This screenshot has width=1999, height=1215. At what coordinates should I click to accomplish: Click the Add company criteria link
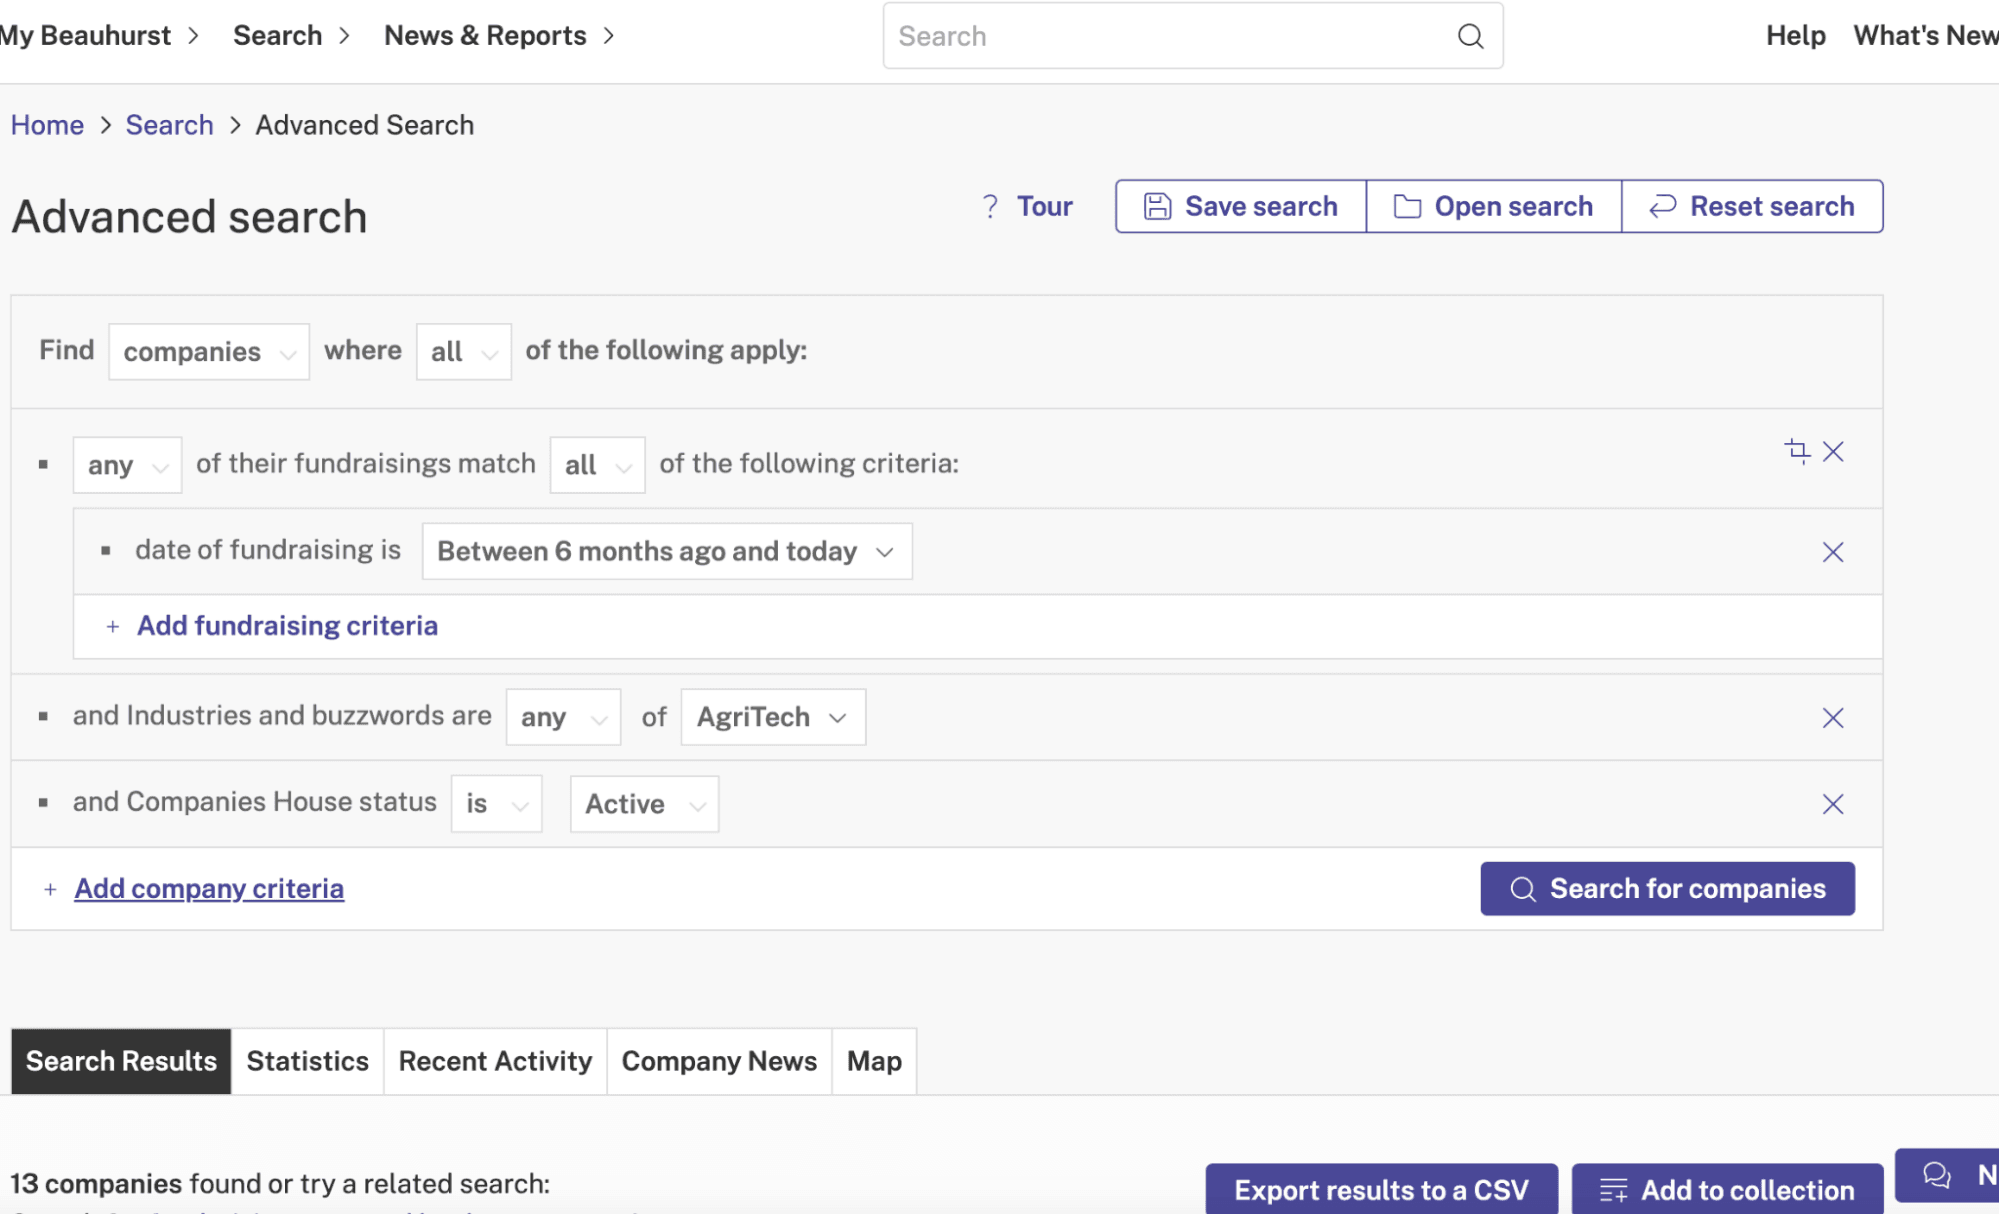[209, 889]
